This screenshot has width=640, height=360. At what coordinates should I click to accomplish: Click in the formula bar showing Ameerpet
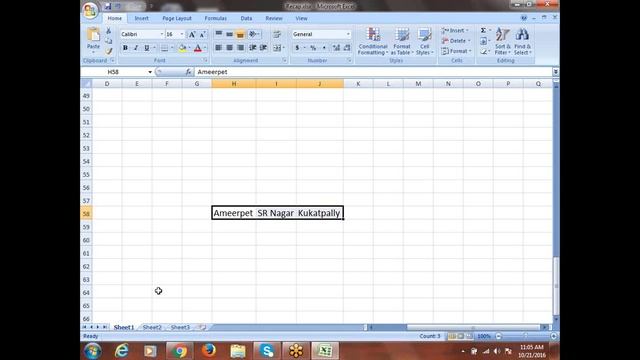pos(373,72)
